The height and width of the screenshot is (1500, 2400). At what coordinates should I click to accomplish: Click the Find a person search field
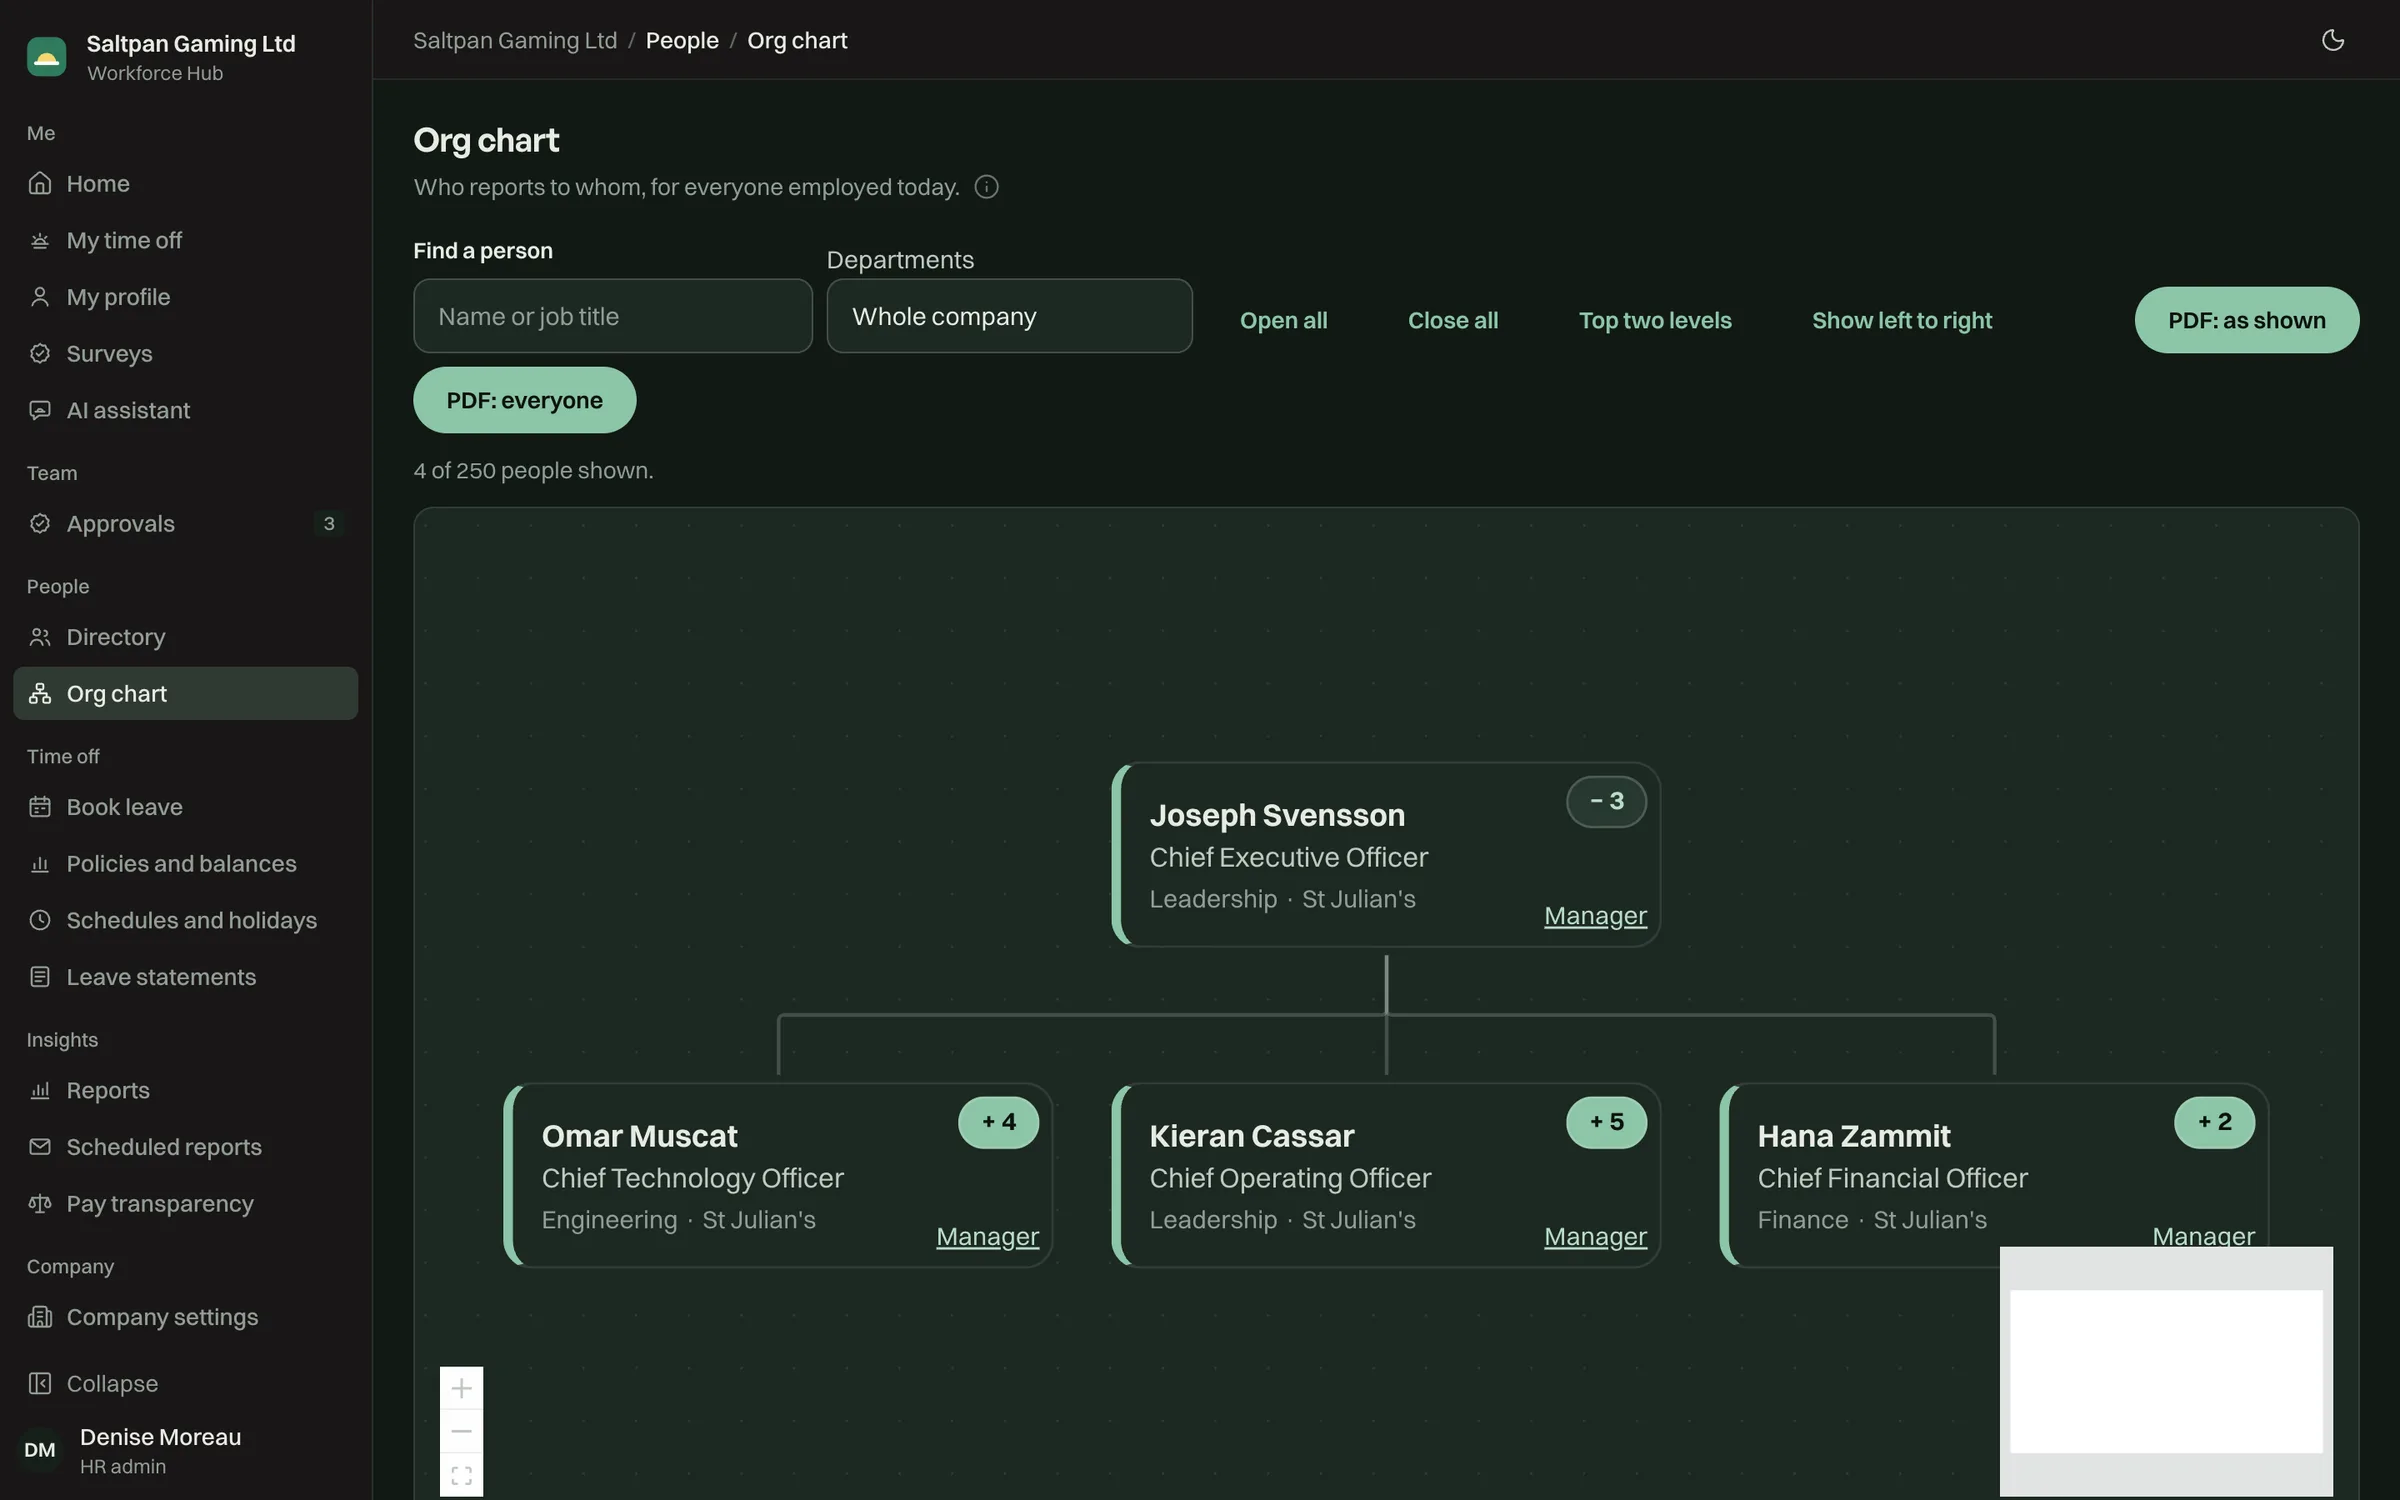(613, 316)
